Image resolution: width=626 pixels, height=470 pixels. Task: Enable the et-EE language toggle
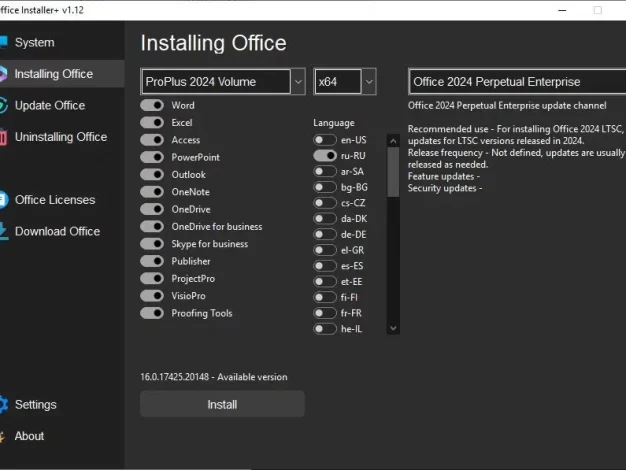point(325,282)
